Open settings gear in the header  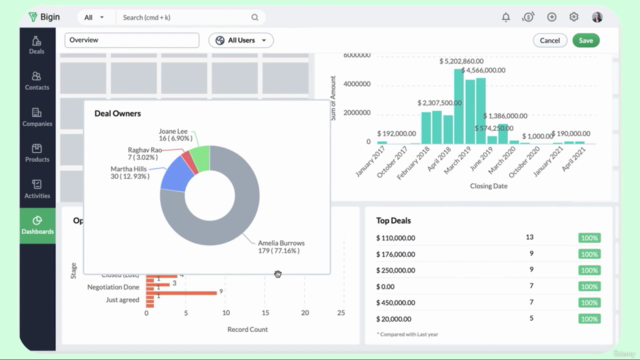point(574,17)
